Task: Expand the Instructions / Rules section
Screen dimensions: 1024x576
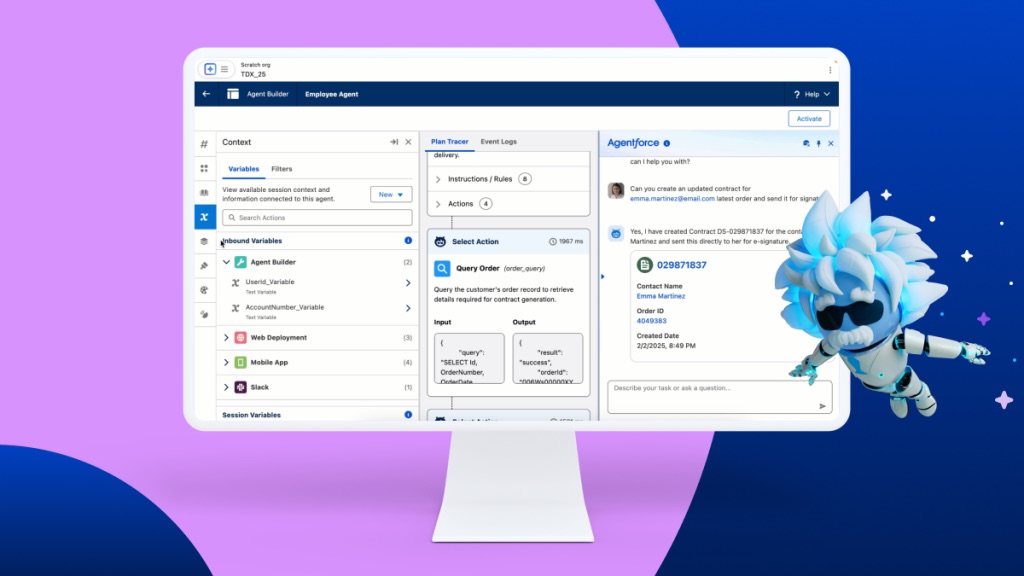Action: 438,179
